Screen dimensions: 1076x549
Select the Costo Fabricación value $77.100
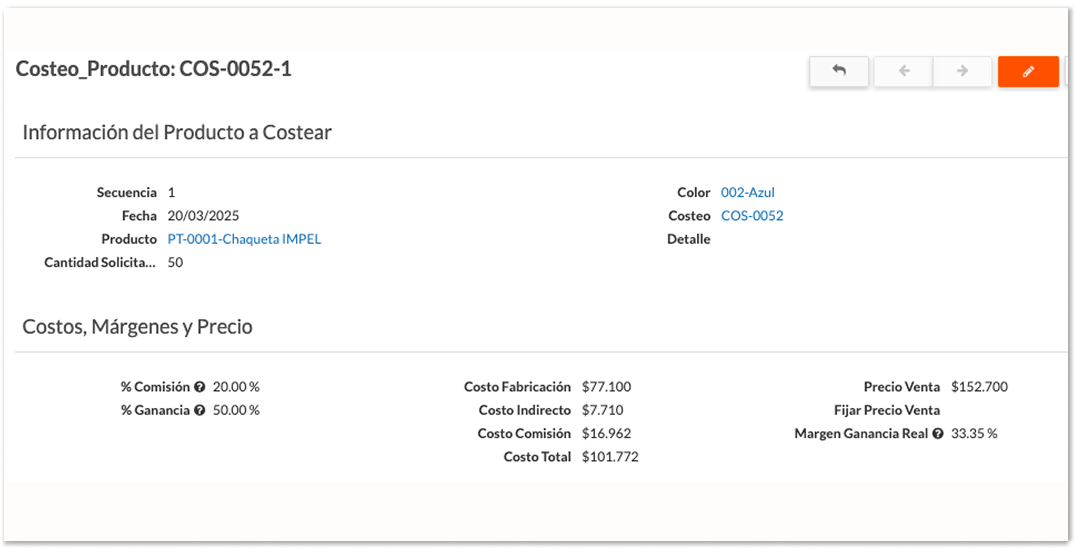tap(606, 387)
